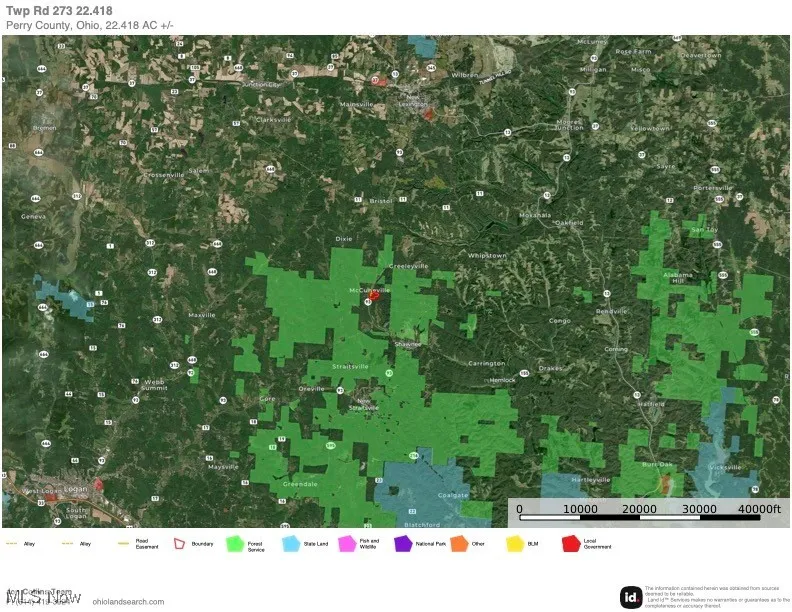
Task: Click the red parcel marker near McCuneville
Action: pyautogui.click(x=374, y=295)
